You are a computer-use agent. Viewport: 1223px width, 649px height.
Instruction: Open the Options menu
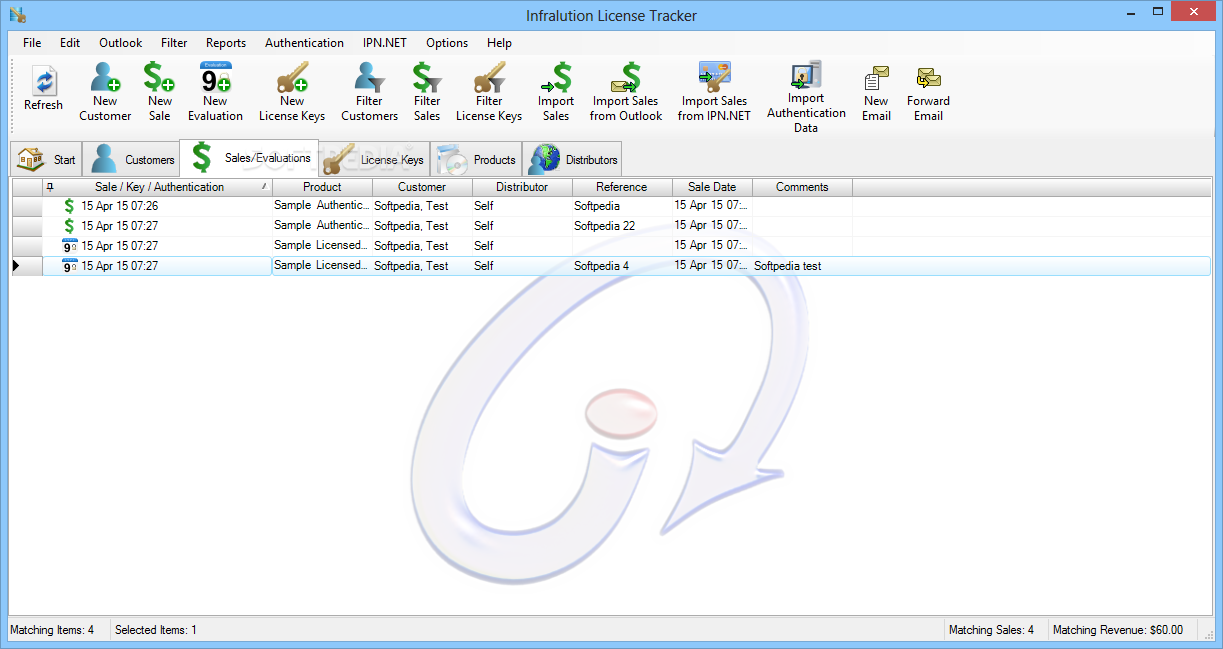coord(447,43)
